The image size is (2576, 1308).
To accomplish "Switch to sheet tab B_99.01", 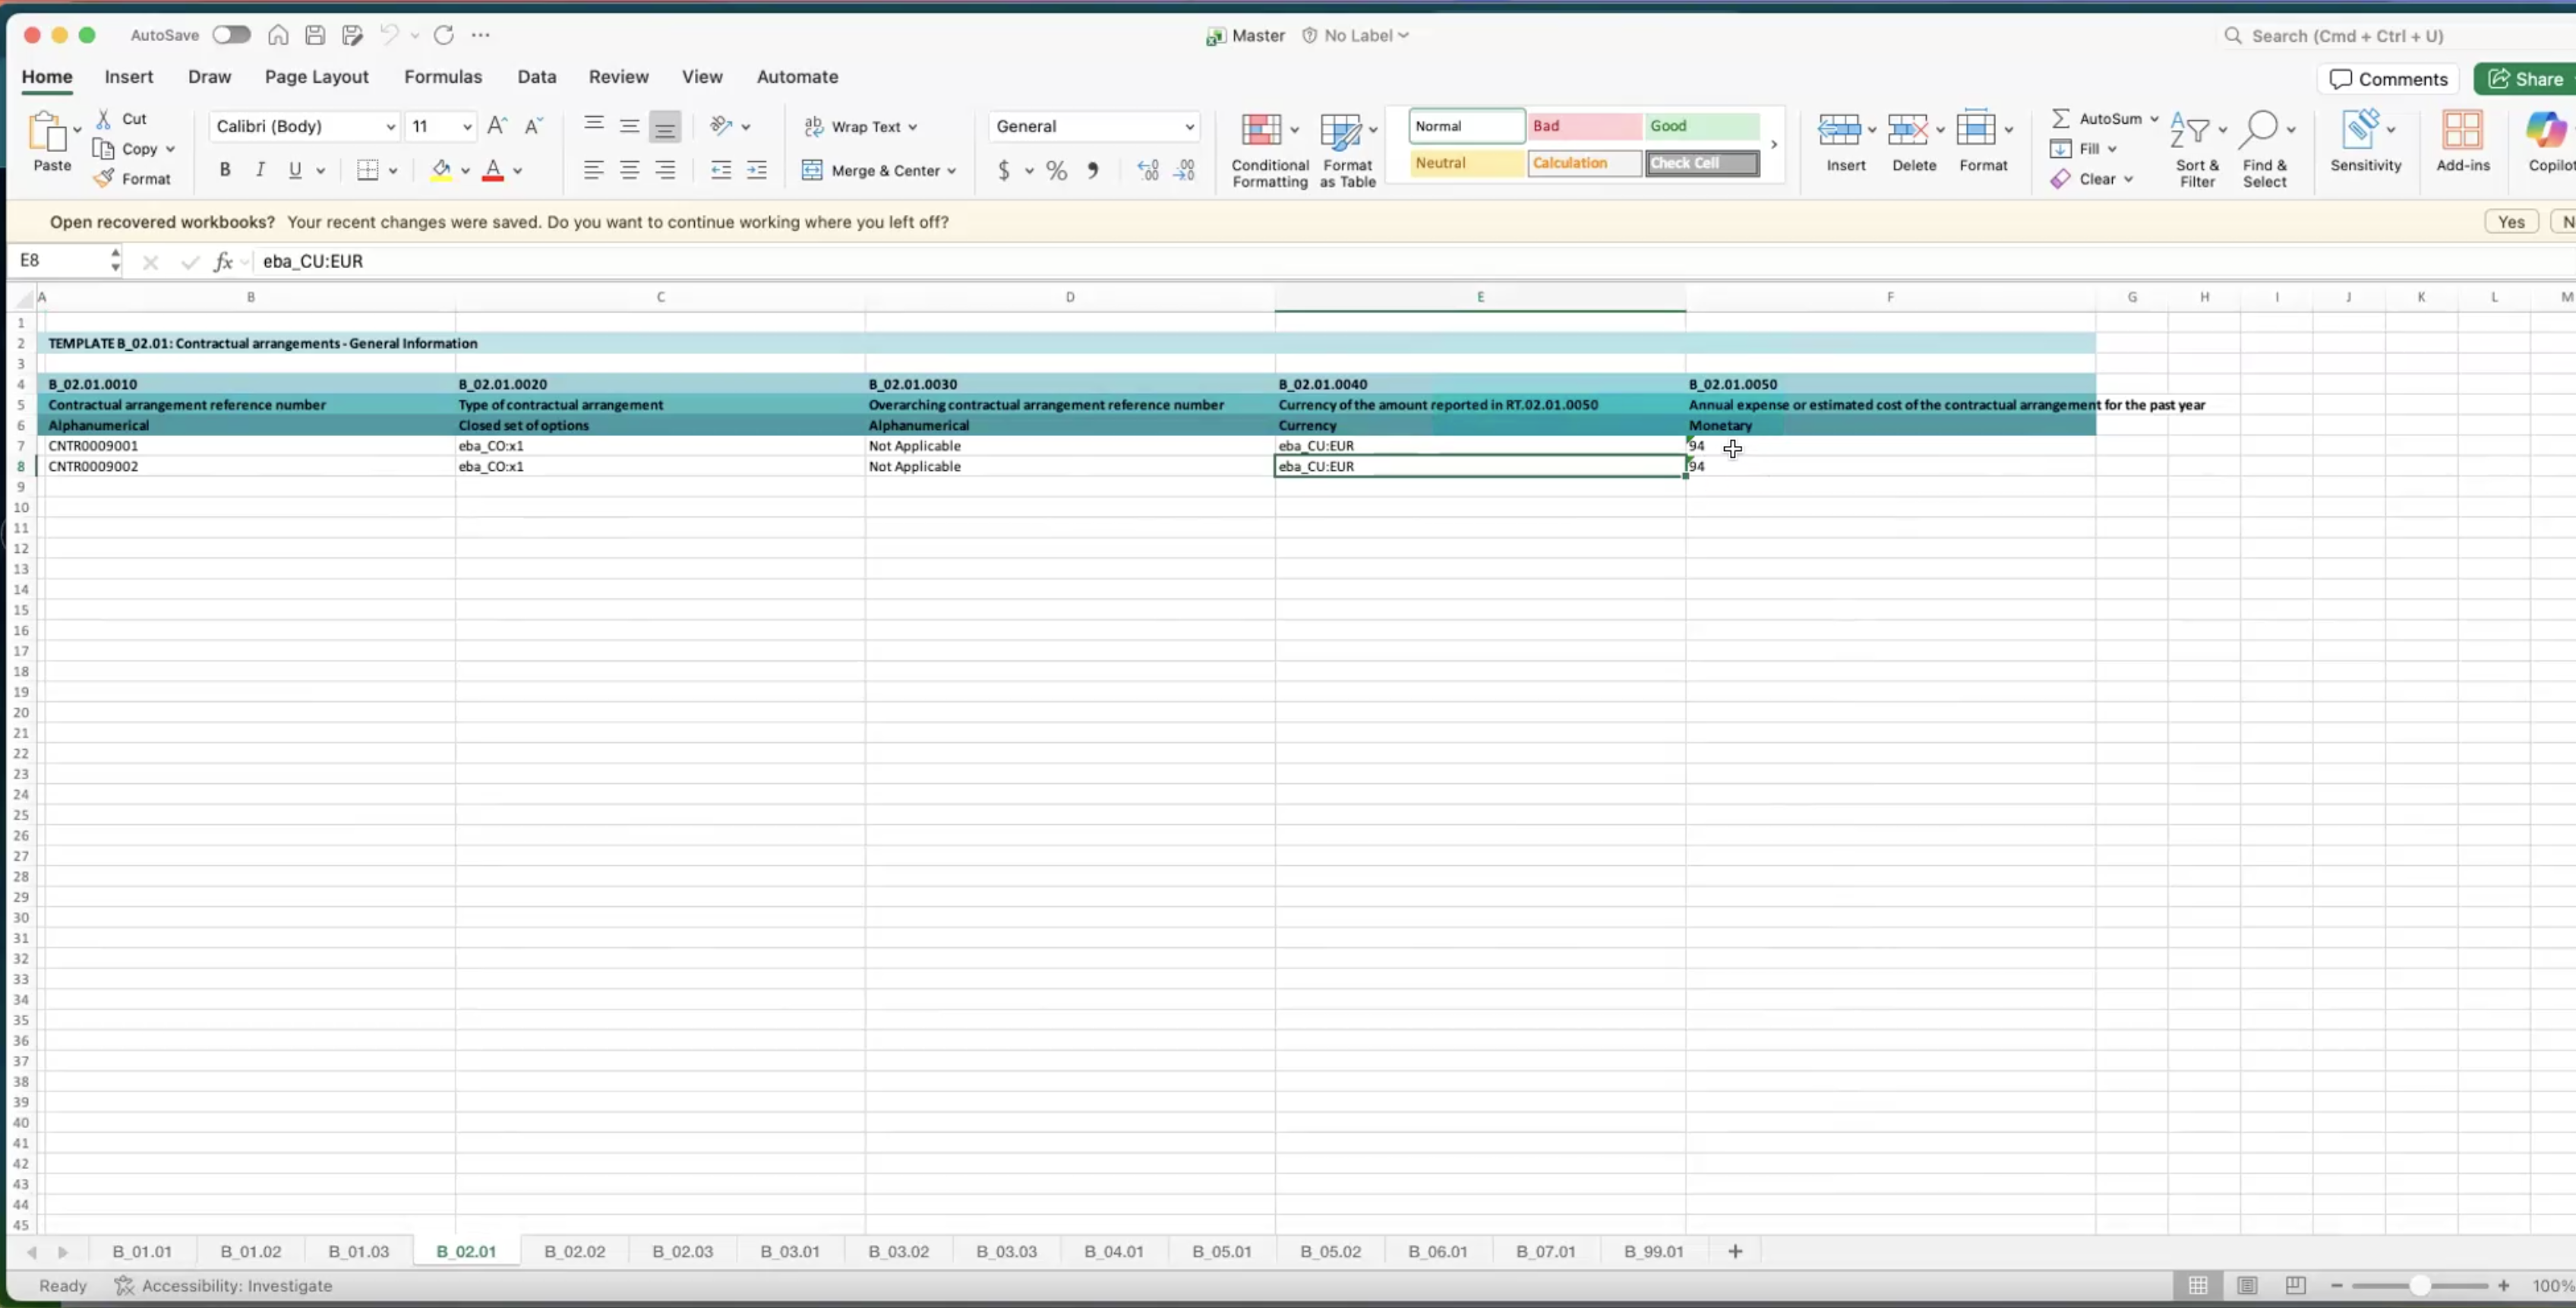I will click(x=1653, y=1251).
